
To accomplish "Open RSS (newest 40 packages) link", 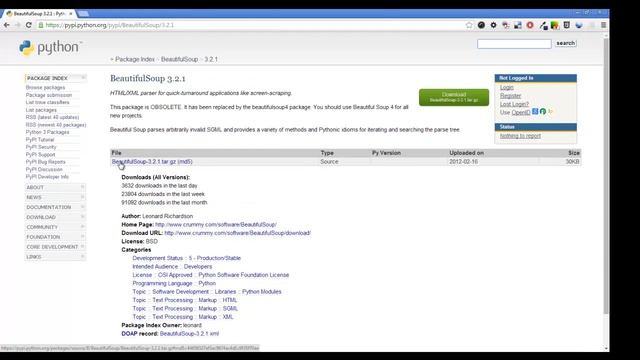I will (x=56, y=125).
